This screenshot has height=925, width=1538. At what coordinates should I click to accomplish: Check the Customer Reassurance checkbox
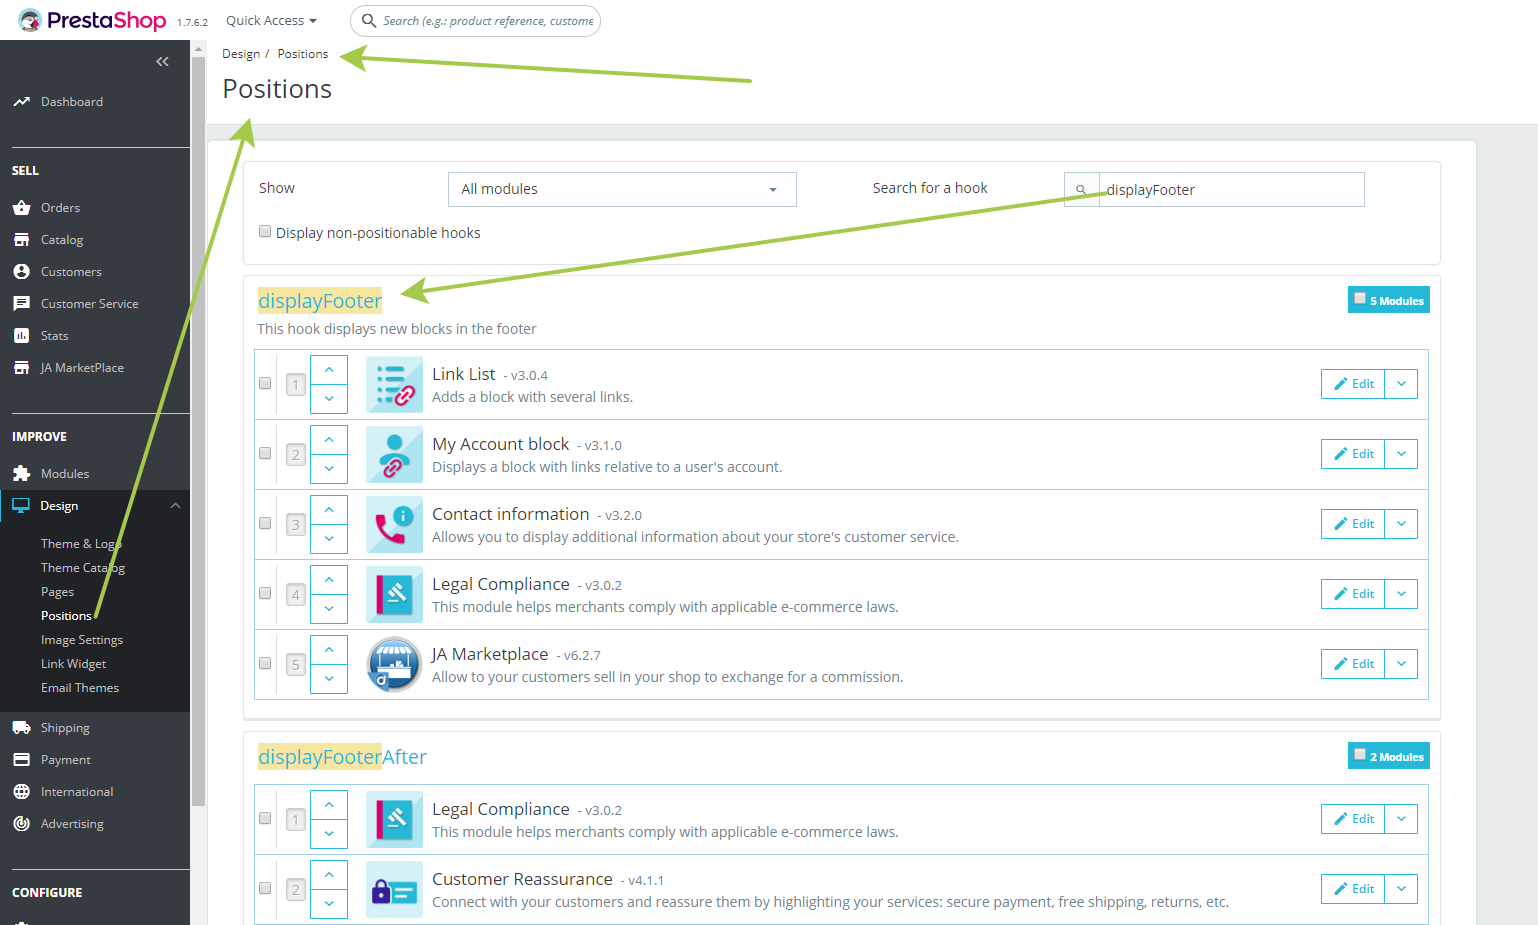coord(265,888)
